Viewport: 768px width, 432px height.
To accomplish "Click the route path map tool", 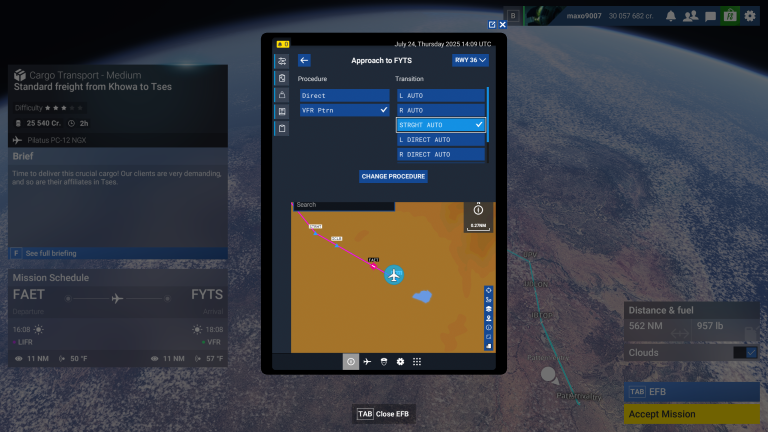I will 488,300.
